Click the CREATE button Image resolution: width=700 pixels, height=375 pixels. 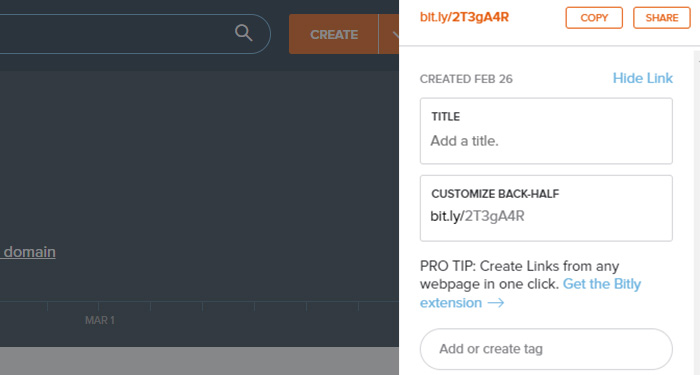[x=333, y=34]
